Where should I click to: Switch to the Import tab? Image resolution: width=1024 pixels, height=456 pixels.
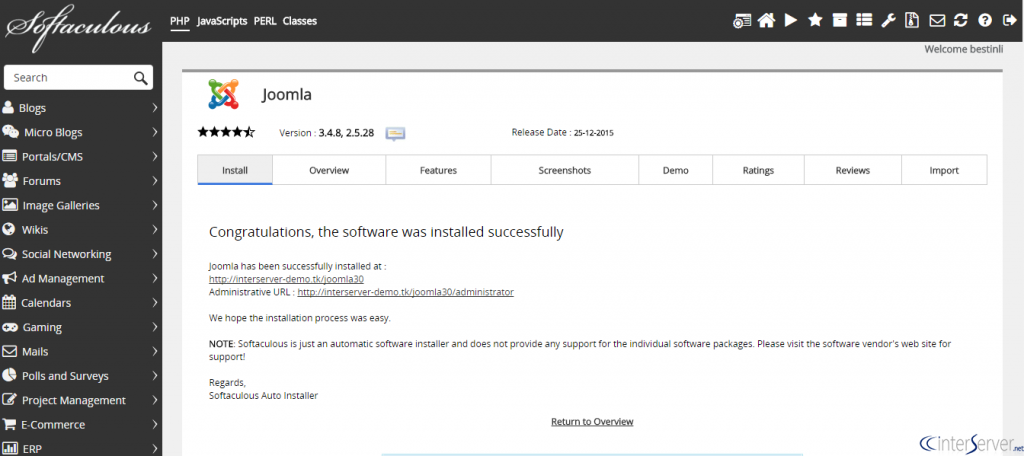tap(944, 170)
